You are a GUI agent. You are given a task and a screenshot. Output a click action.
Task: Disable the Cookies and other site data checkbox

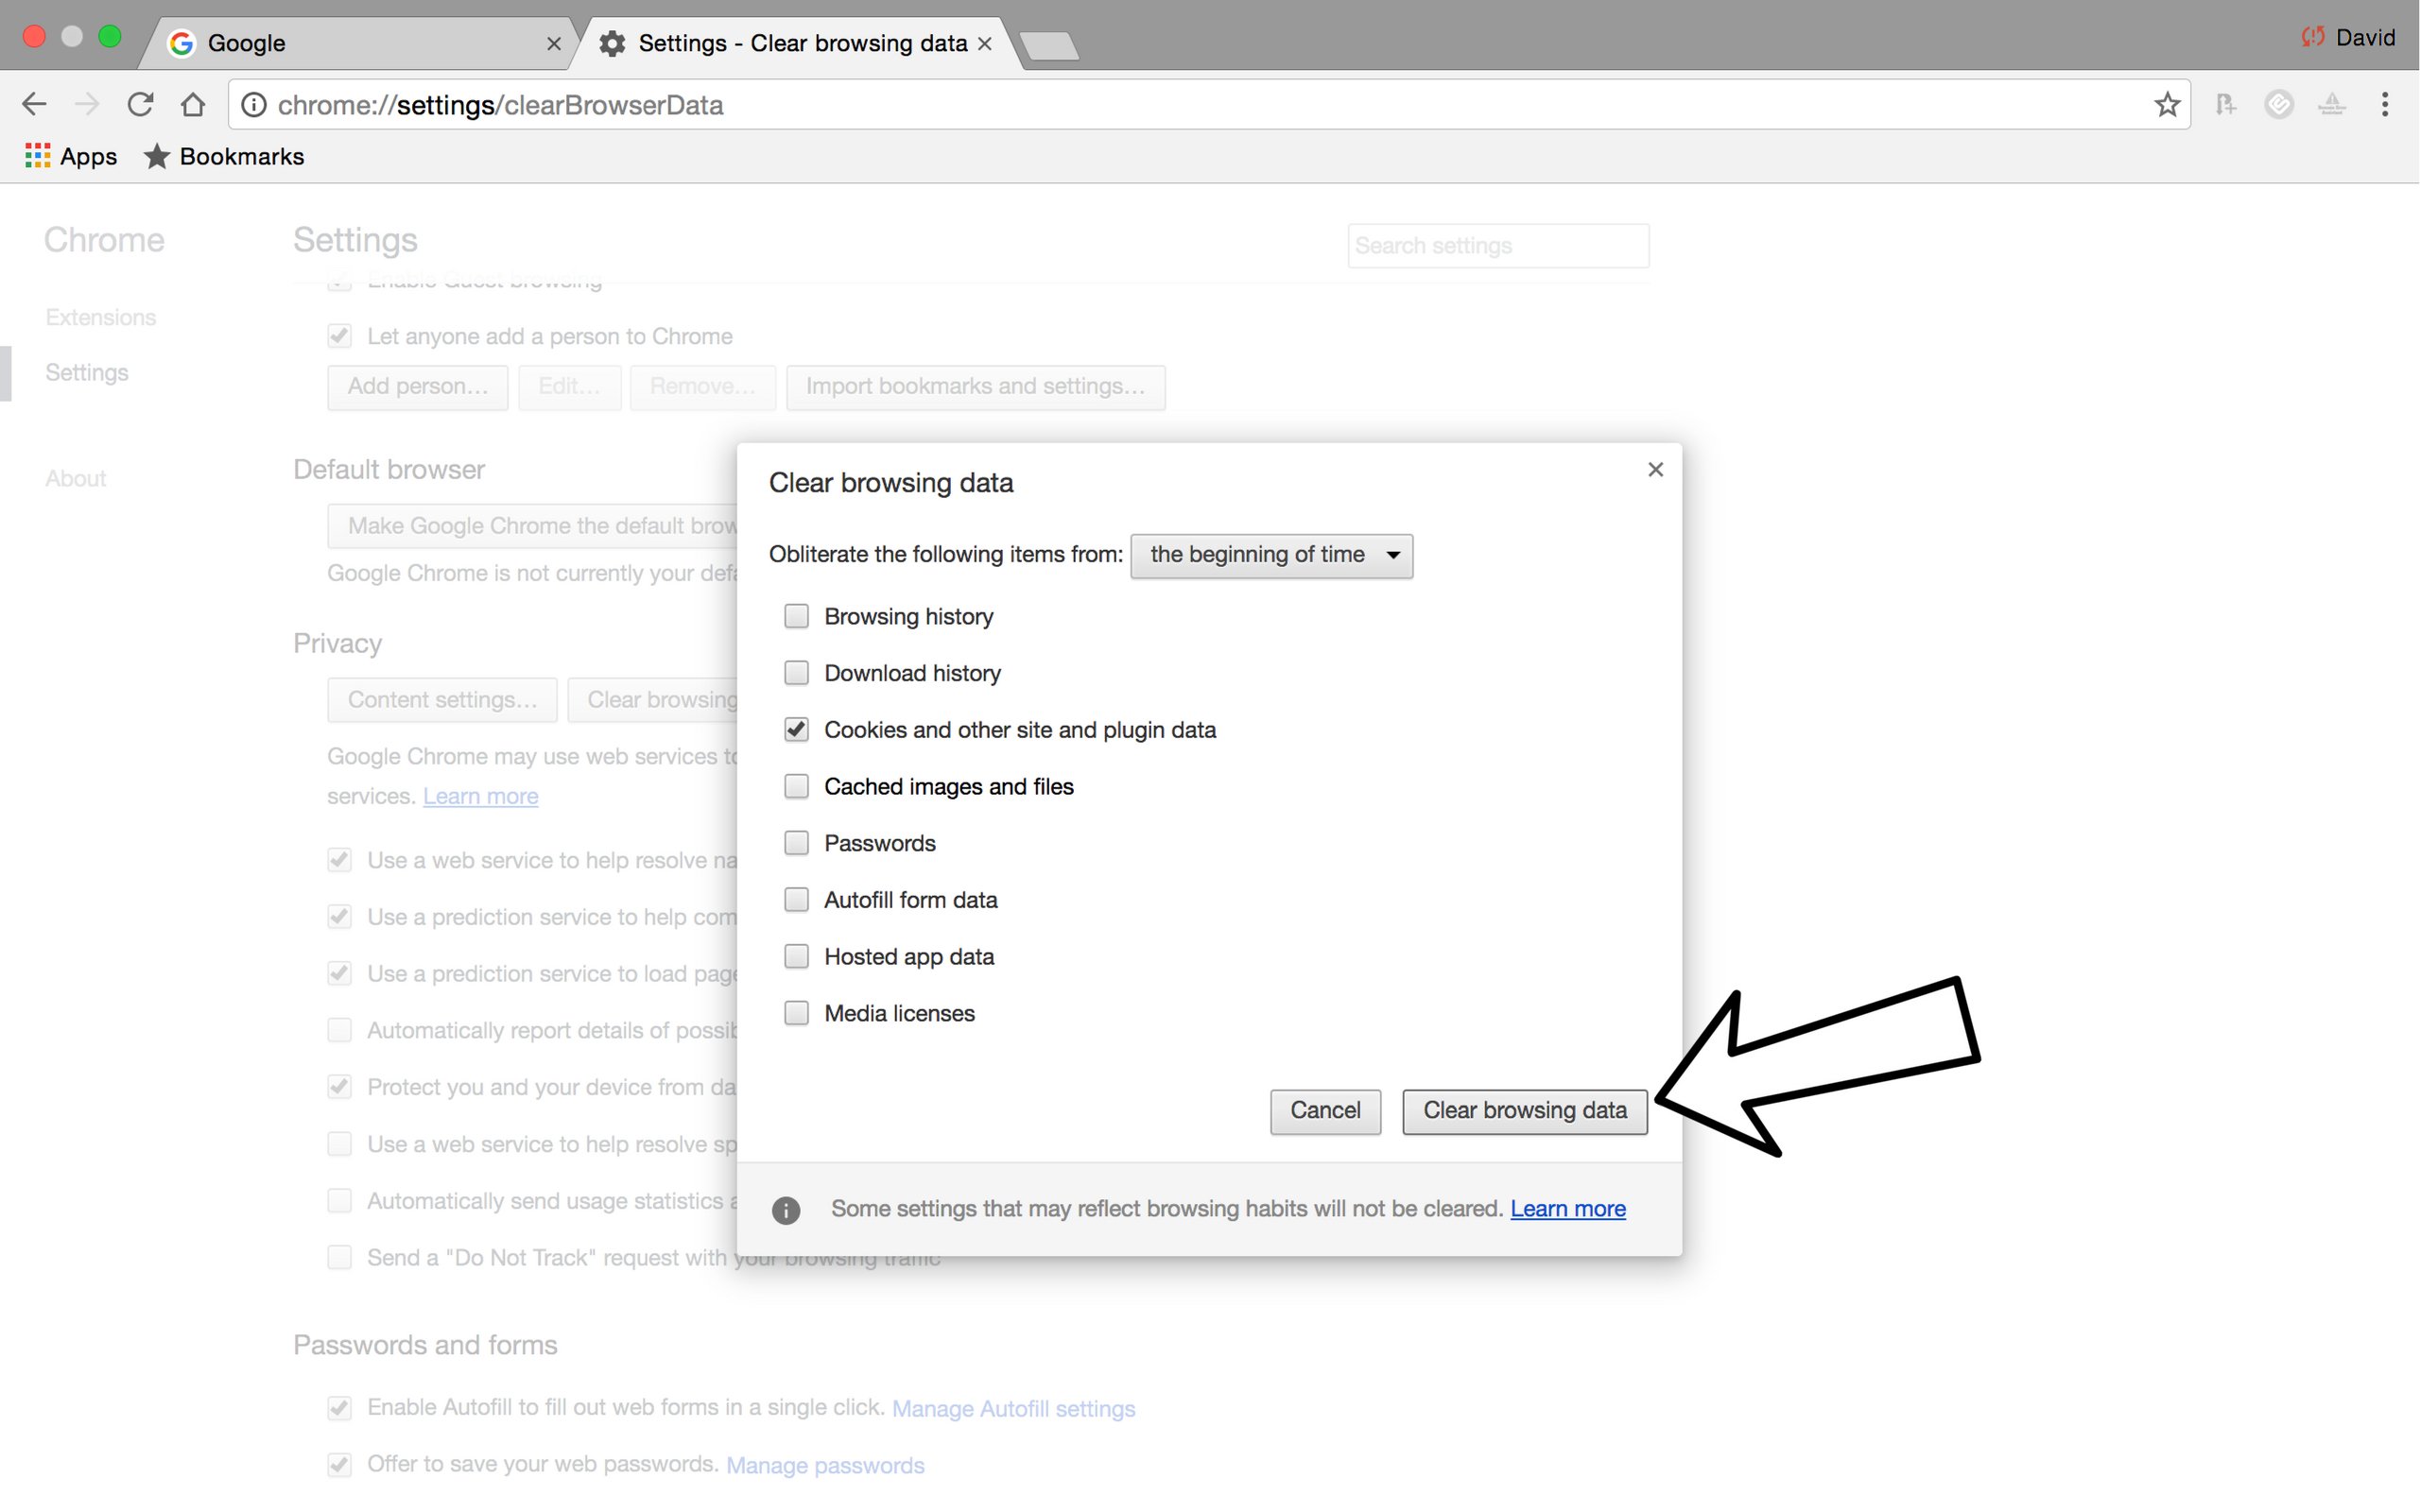(x=796, y=729)
